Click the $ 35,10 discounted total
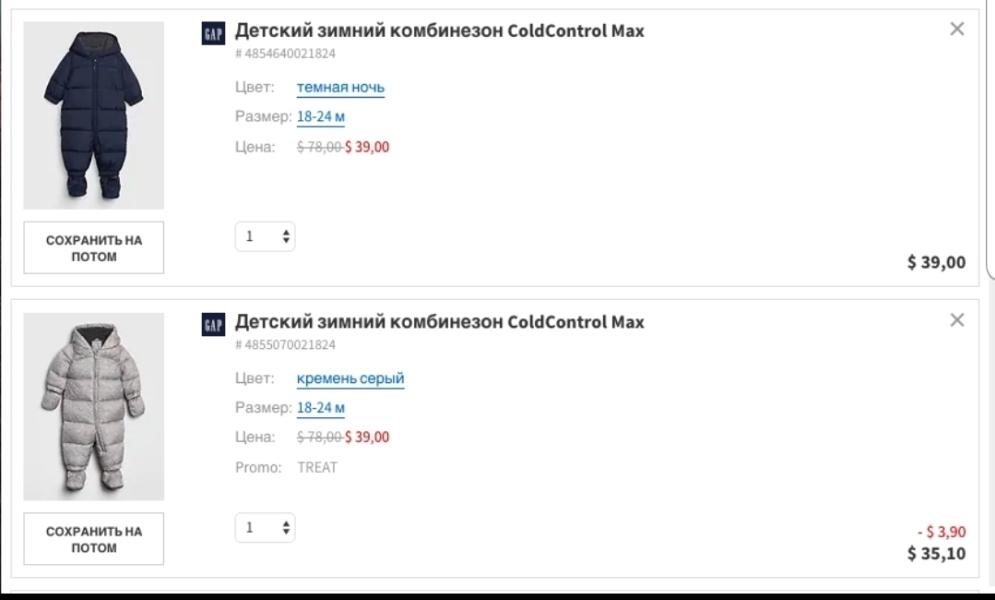Viewport: 995px width, 600px height. [936, 554]
